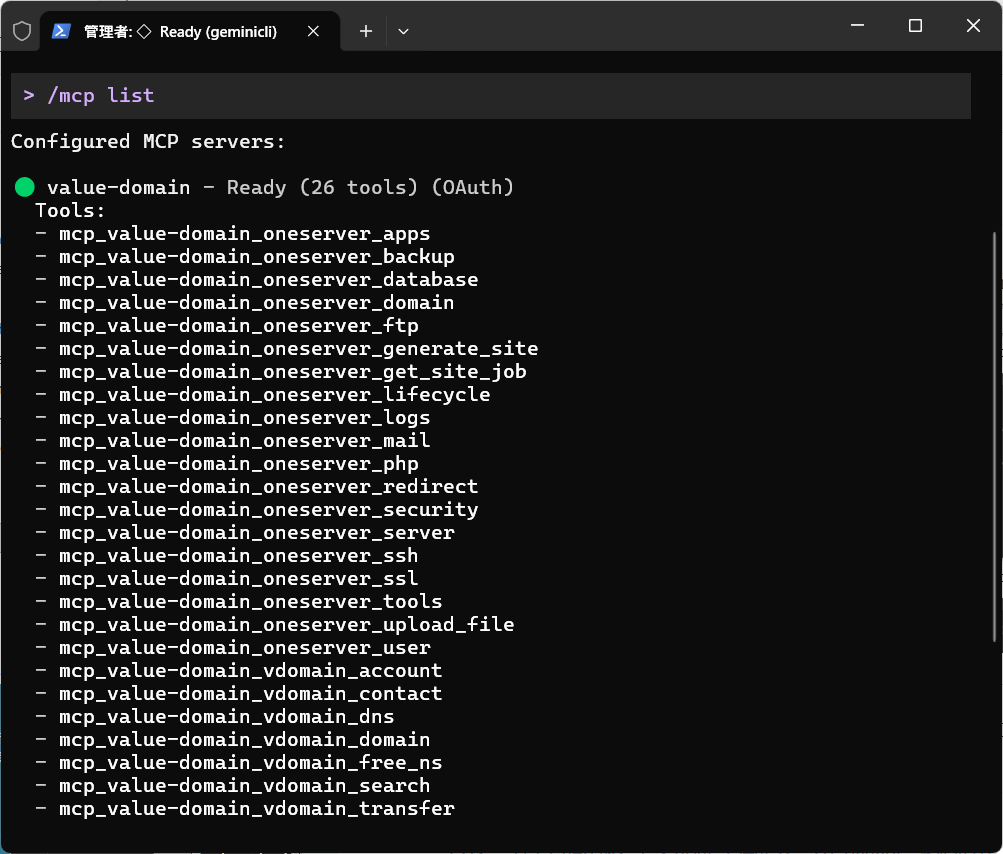Click the PowerShell icon on the Ready (geminicli) tab

point(61,31)
